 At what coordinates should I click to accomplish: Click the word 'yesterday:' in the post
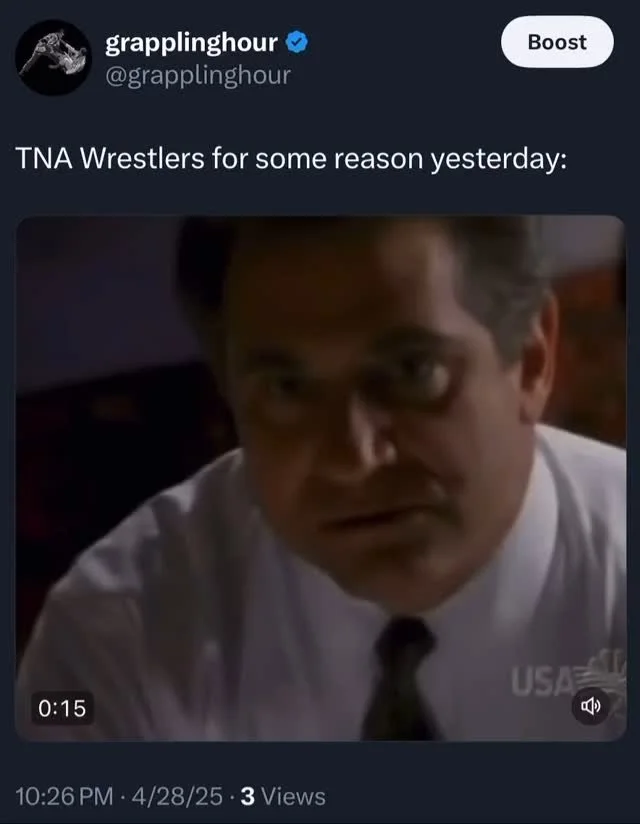pos(499,159)
